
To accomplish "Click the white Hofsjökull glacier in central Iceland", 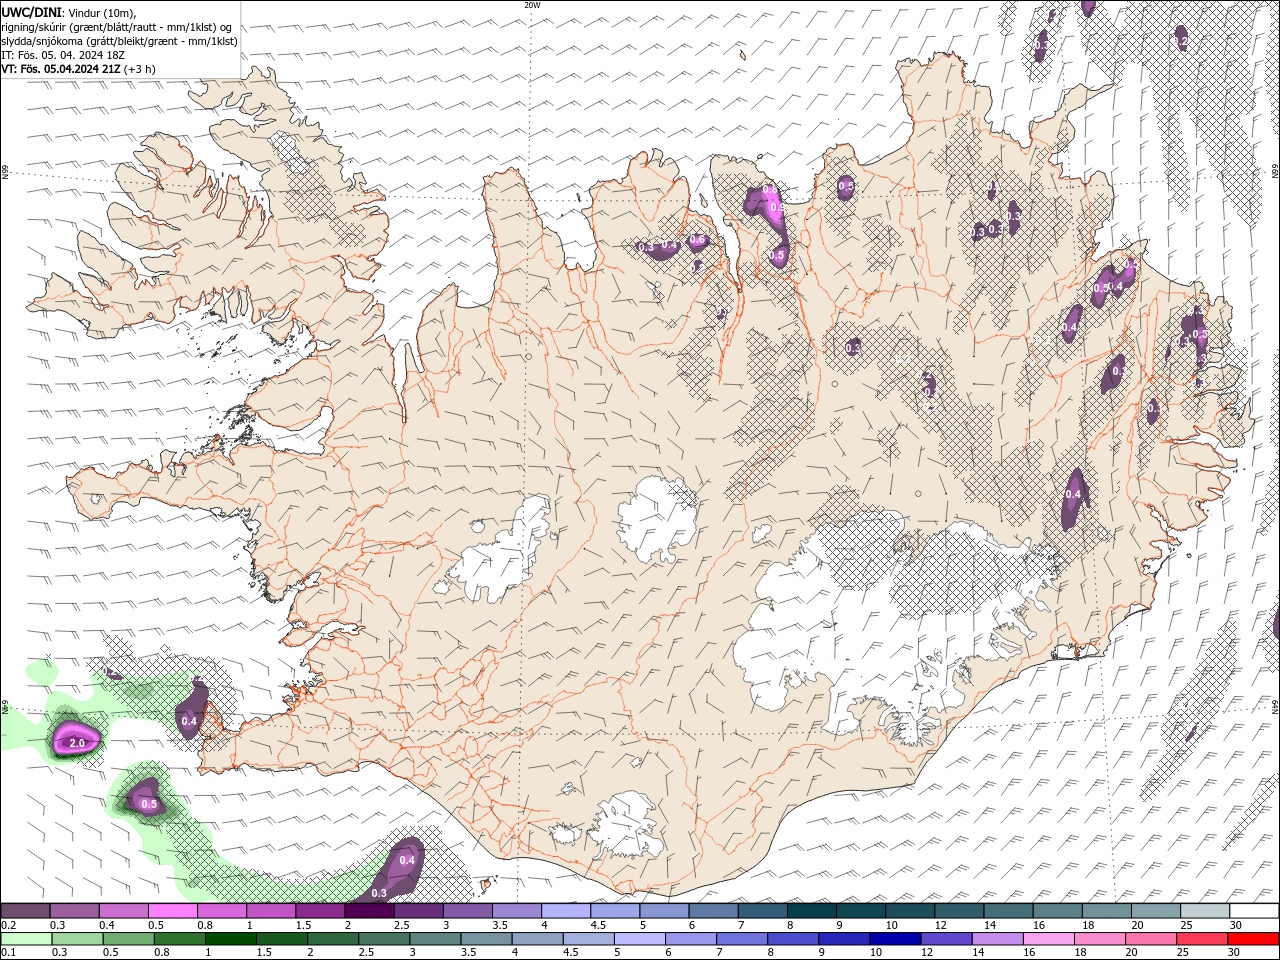I will [x=655, y=518].
